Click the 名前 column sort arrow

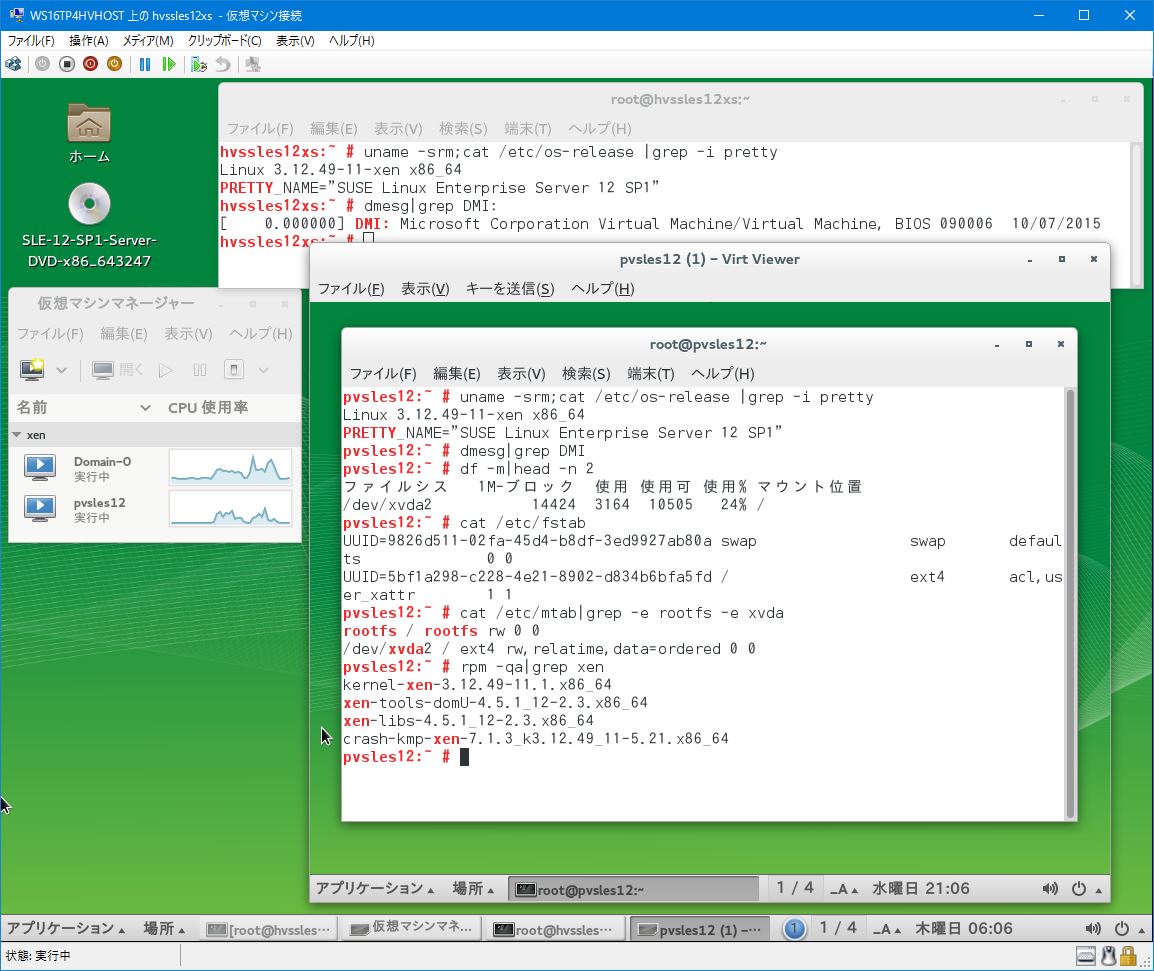(x=146, y=408)
